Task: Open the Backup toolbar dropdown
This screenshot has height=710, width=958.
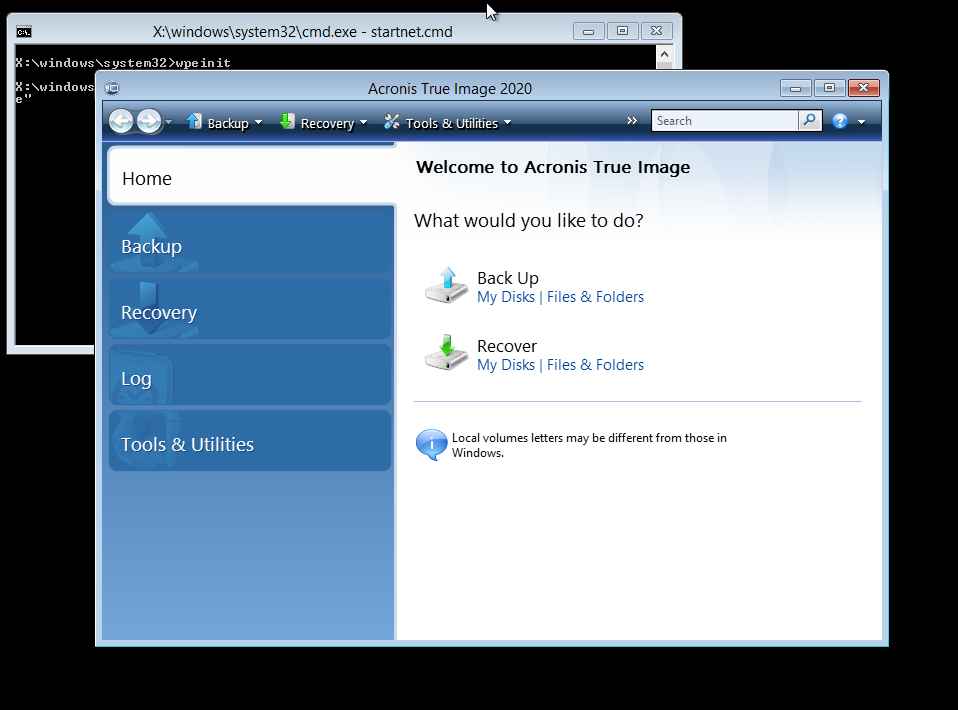Action: click(225, 123)
